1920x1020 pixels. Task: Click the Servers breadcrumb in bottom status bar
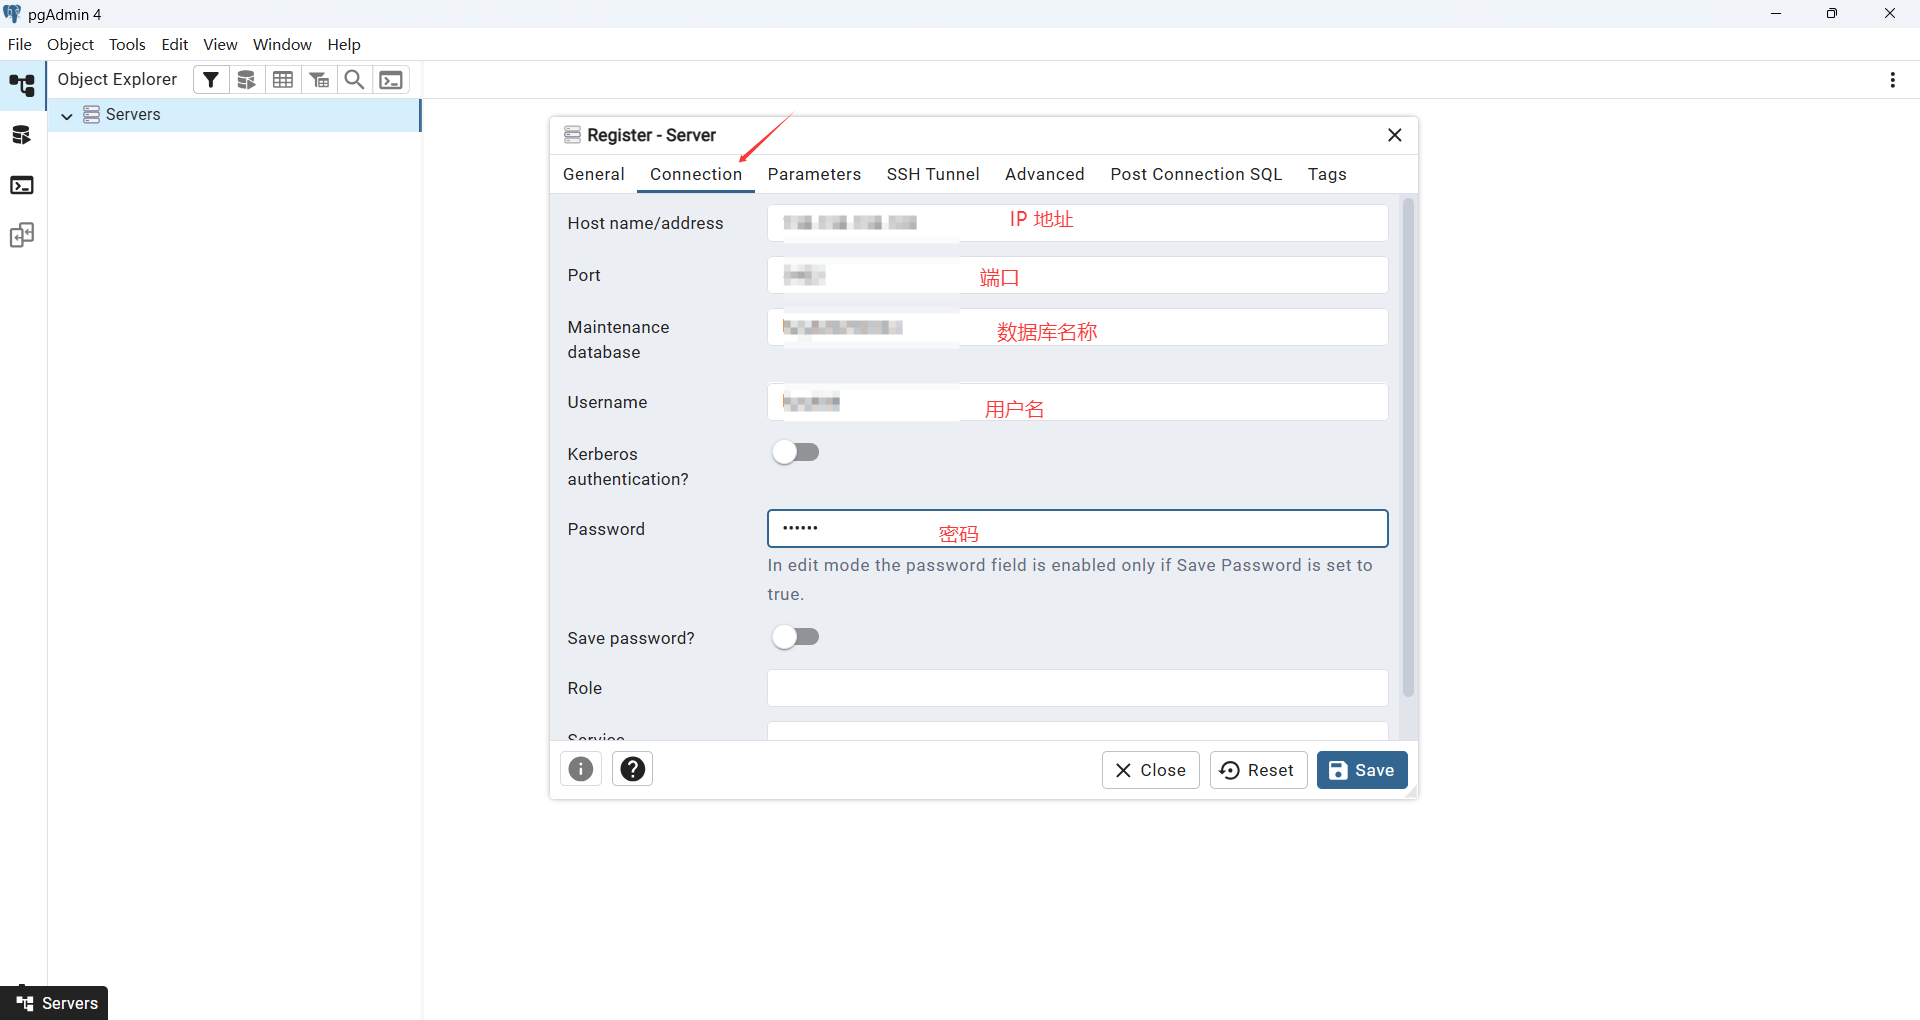[x=55, y=1003]
